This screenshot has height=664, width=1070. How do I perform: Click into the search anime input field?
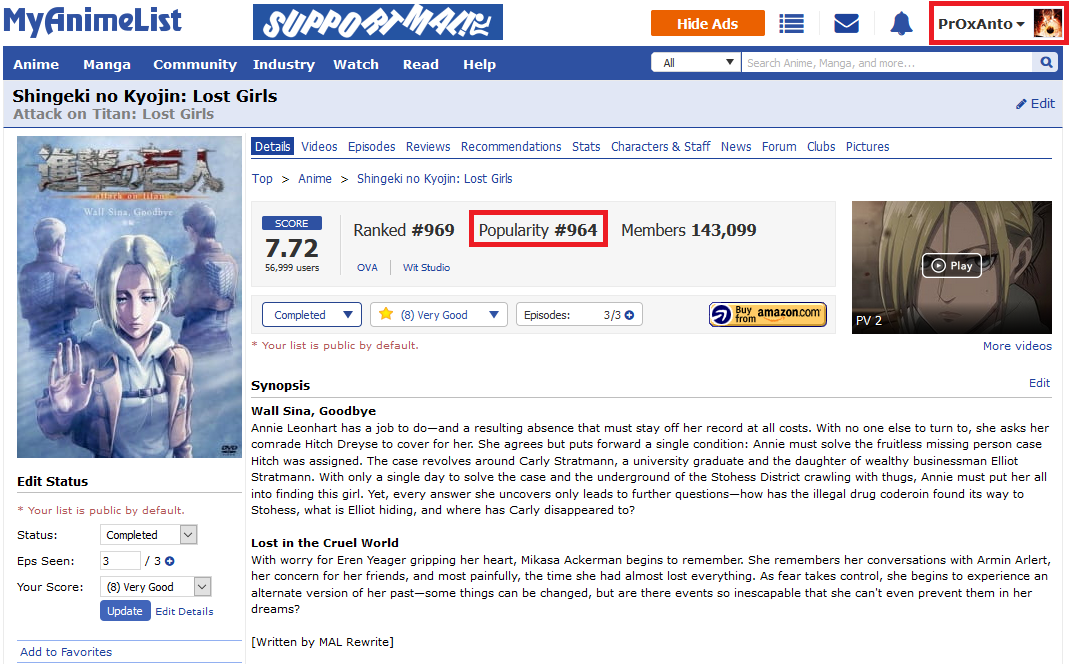pos(887,63)
